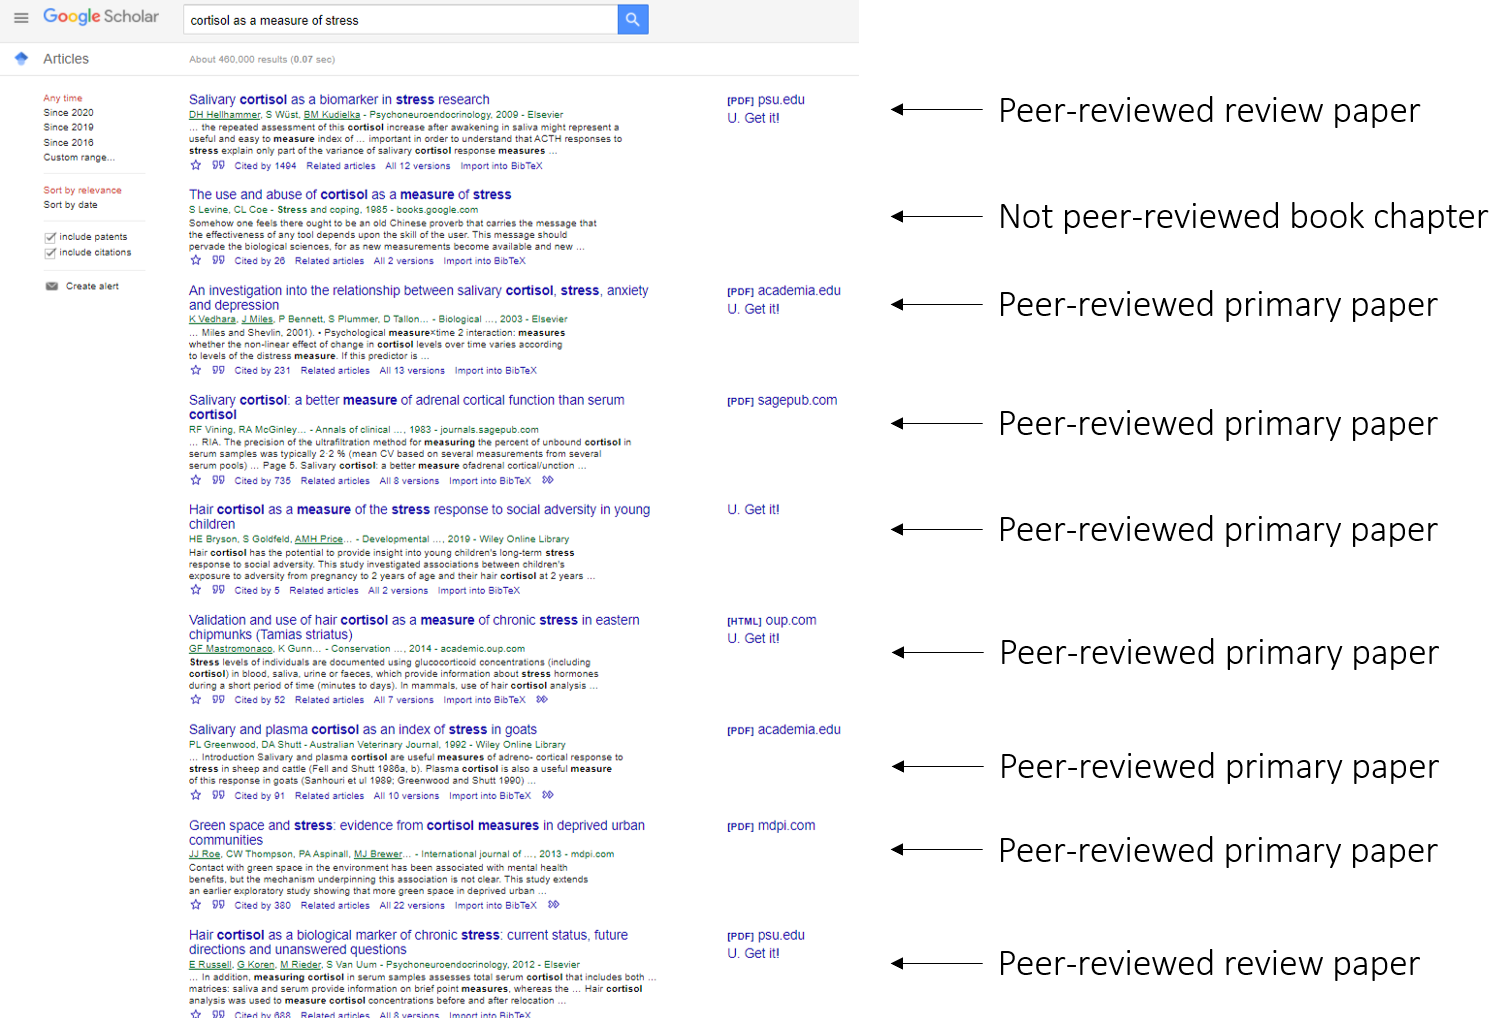
Task: Open the sagepub.com PDF link
Action: [x=782, y=400]
